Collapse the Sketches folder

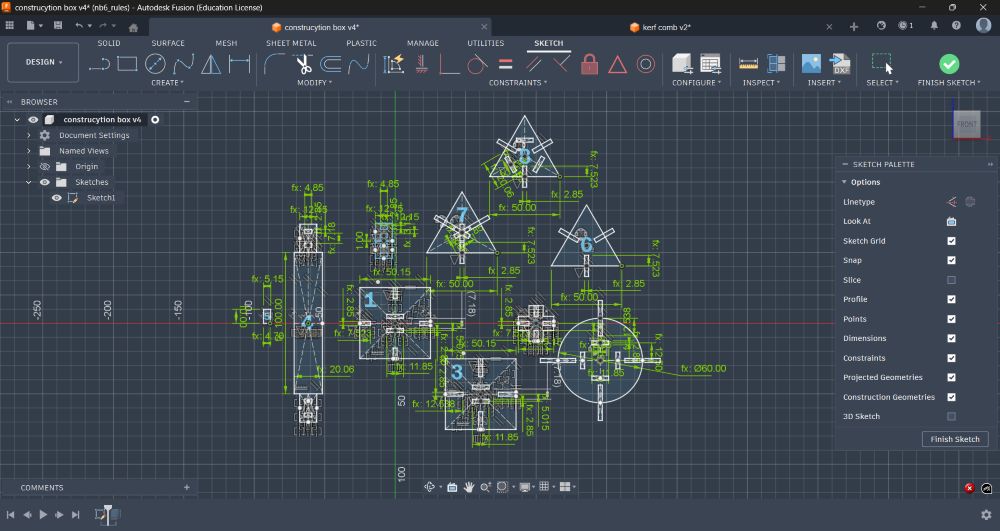click(29, 182)
